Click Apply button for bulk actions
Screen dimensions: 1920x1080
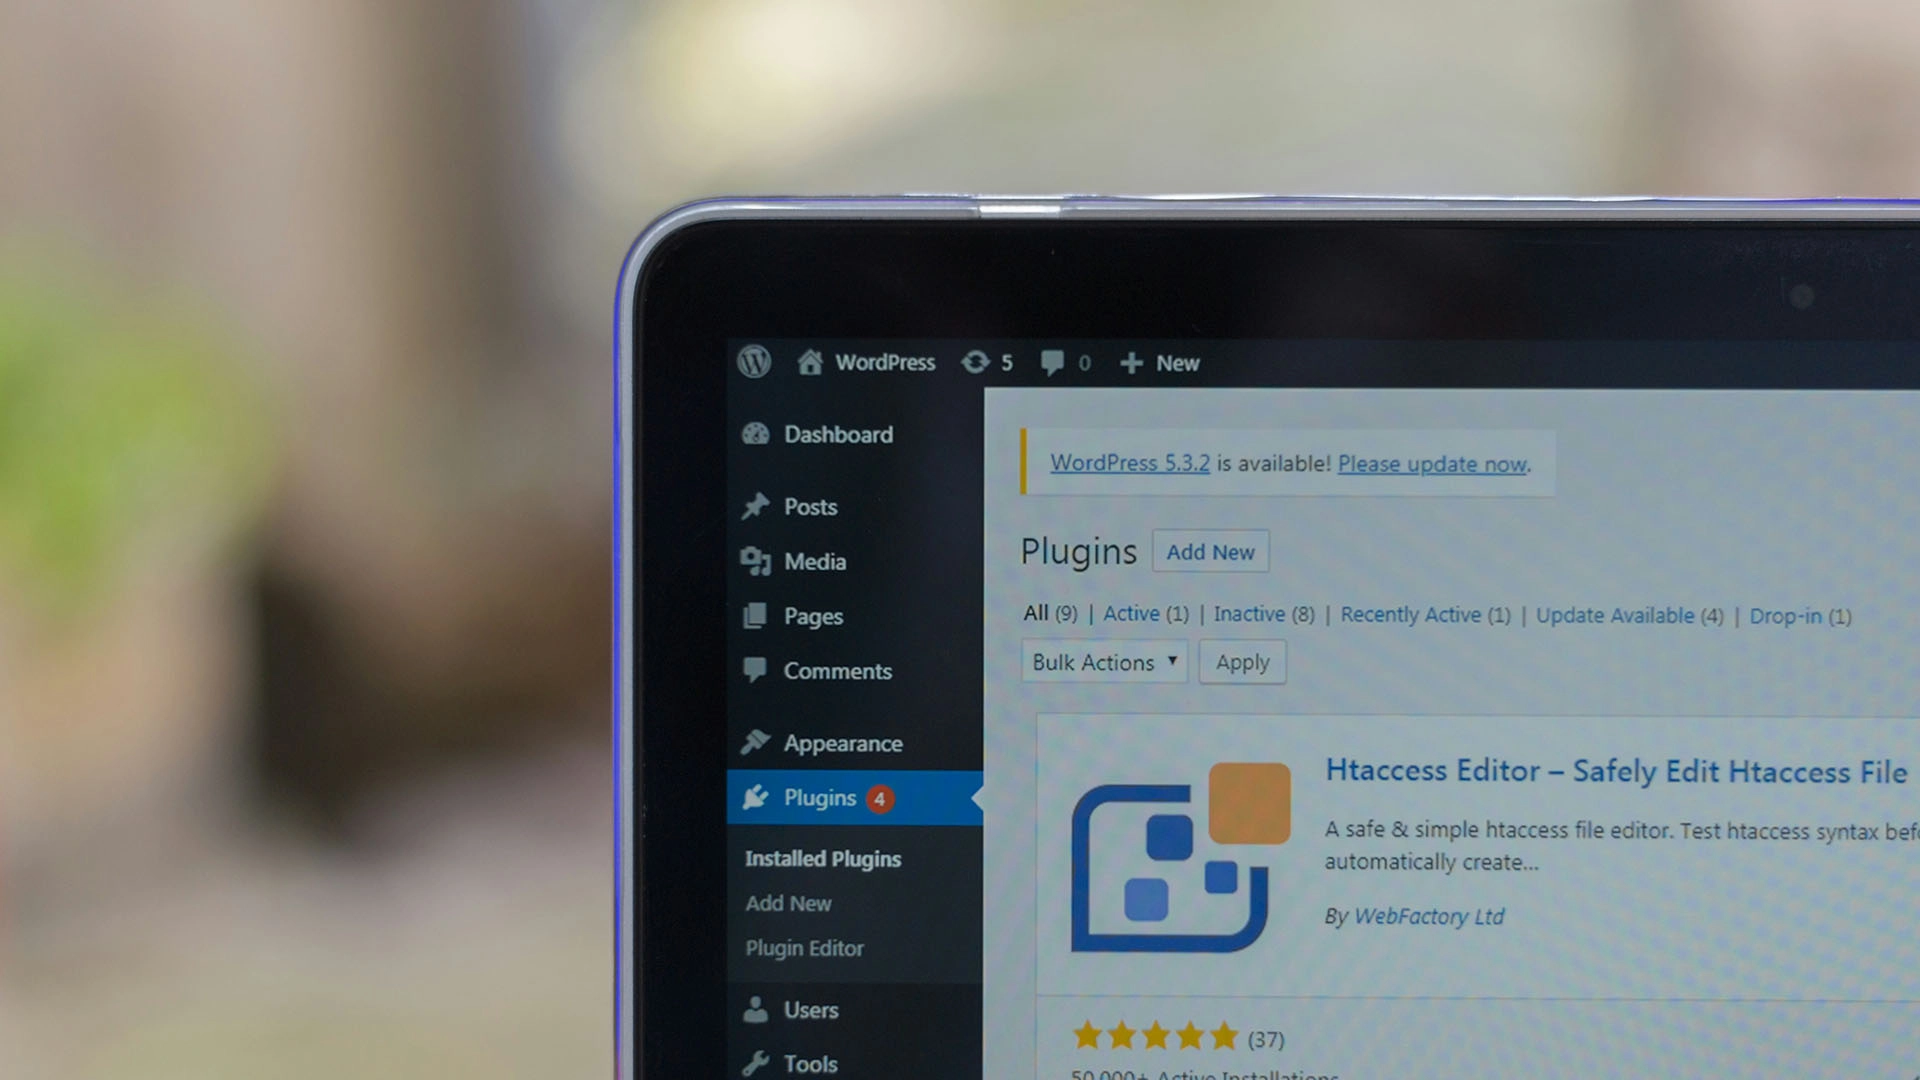tap(1240, 662)
